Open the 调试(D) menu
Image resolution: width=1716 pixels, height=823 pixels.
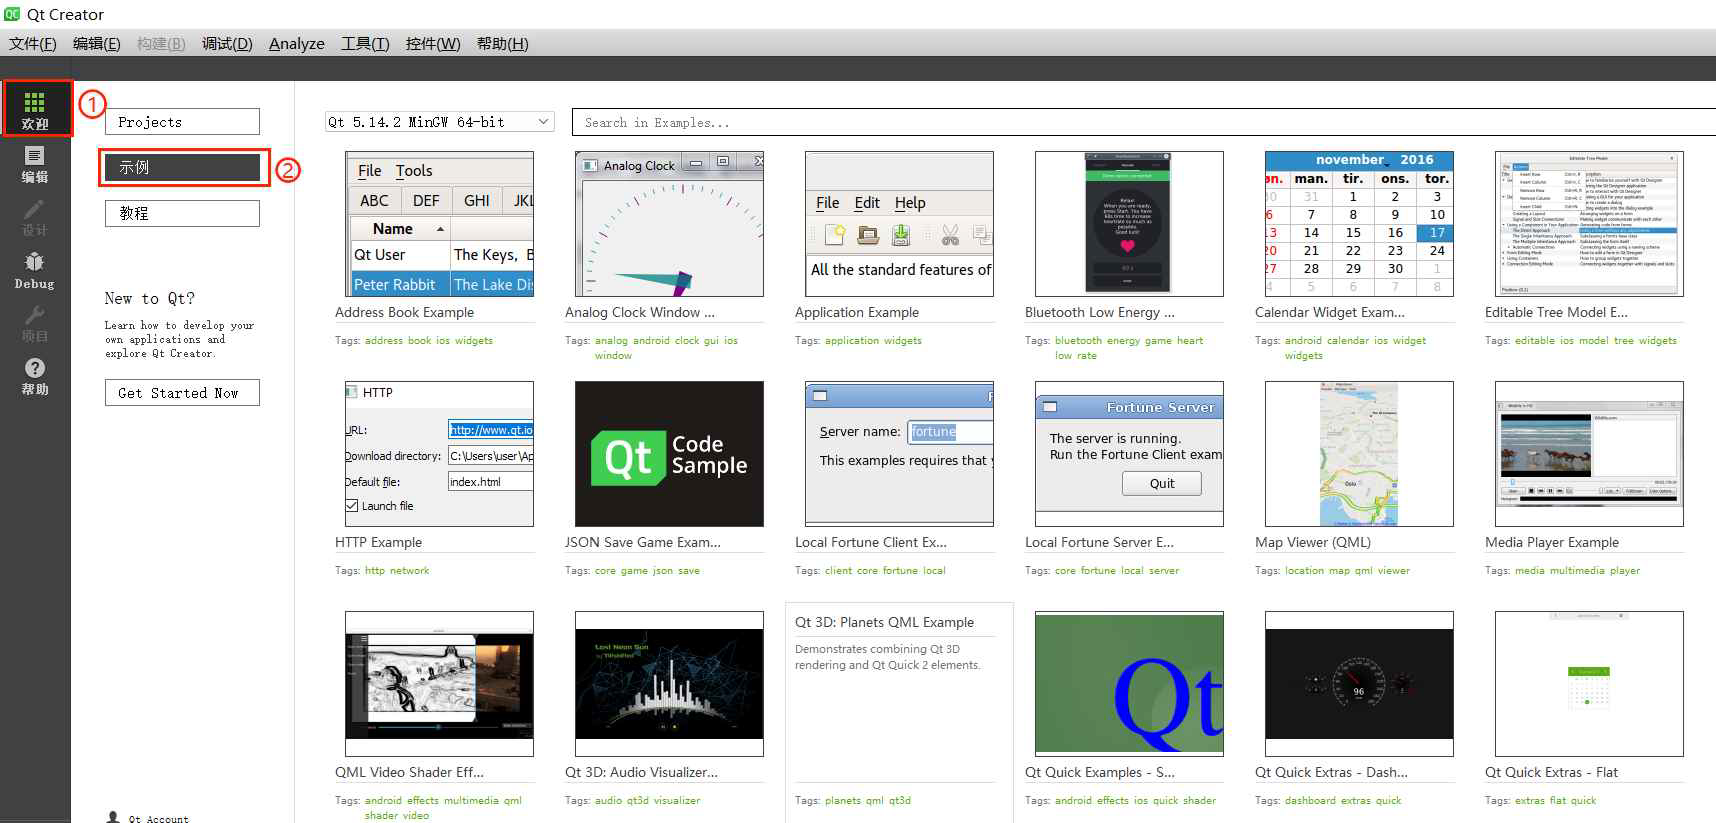tap(227, 43)
